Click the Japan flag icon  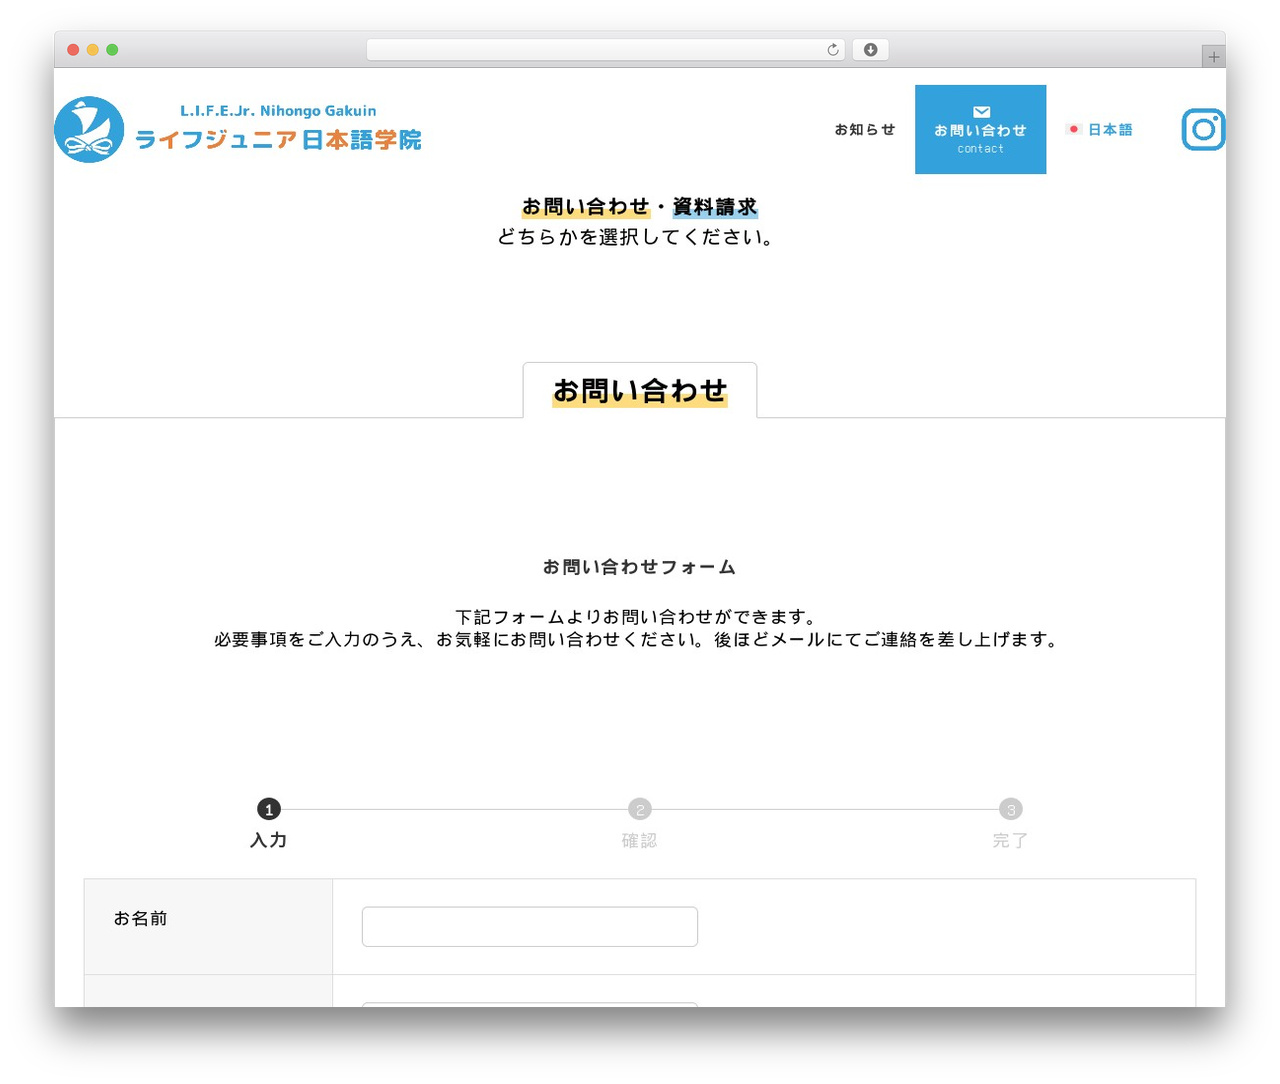coord(1074,129)
